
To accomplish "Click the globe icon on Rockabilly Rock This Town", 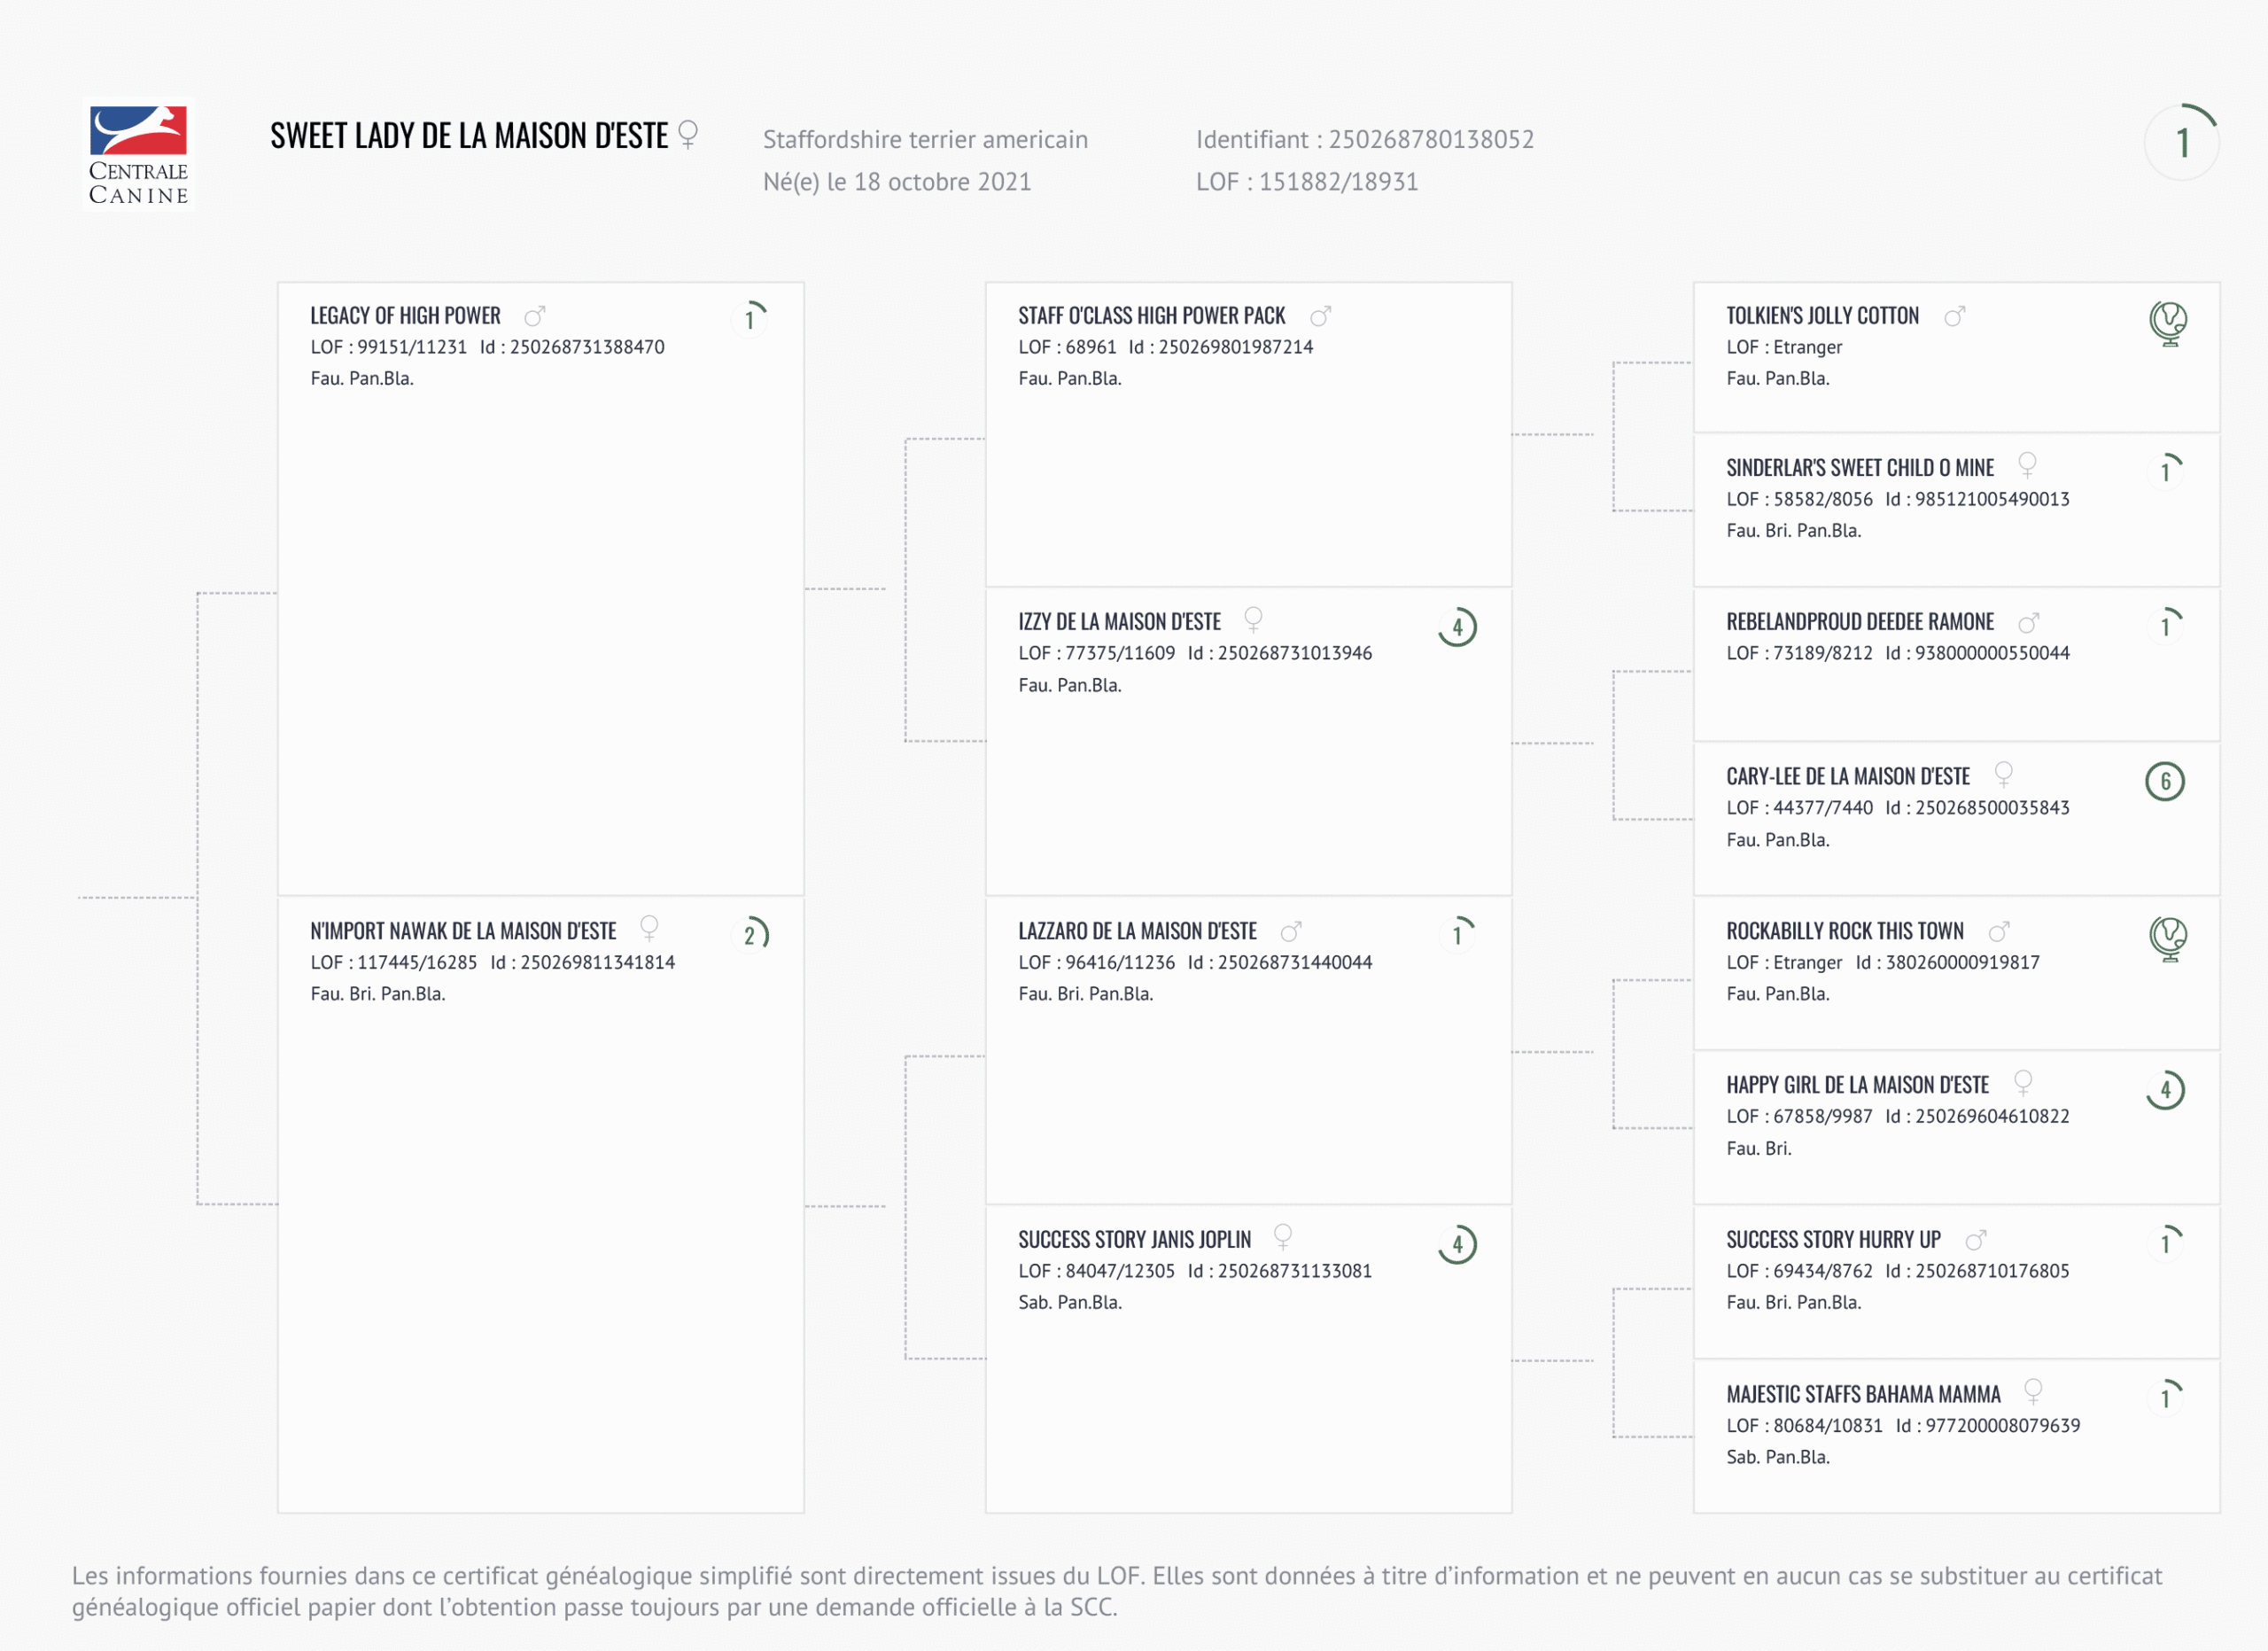I will tap(2167, 938).
